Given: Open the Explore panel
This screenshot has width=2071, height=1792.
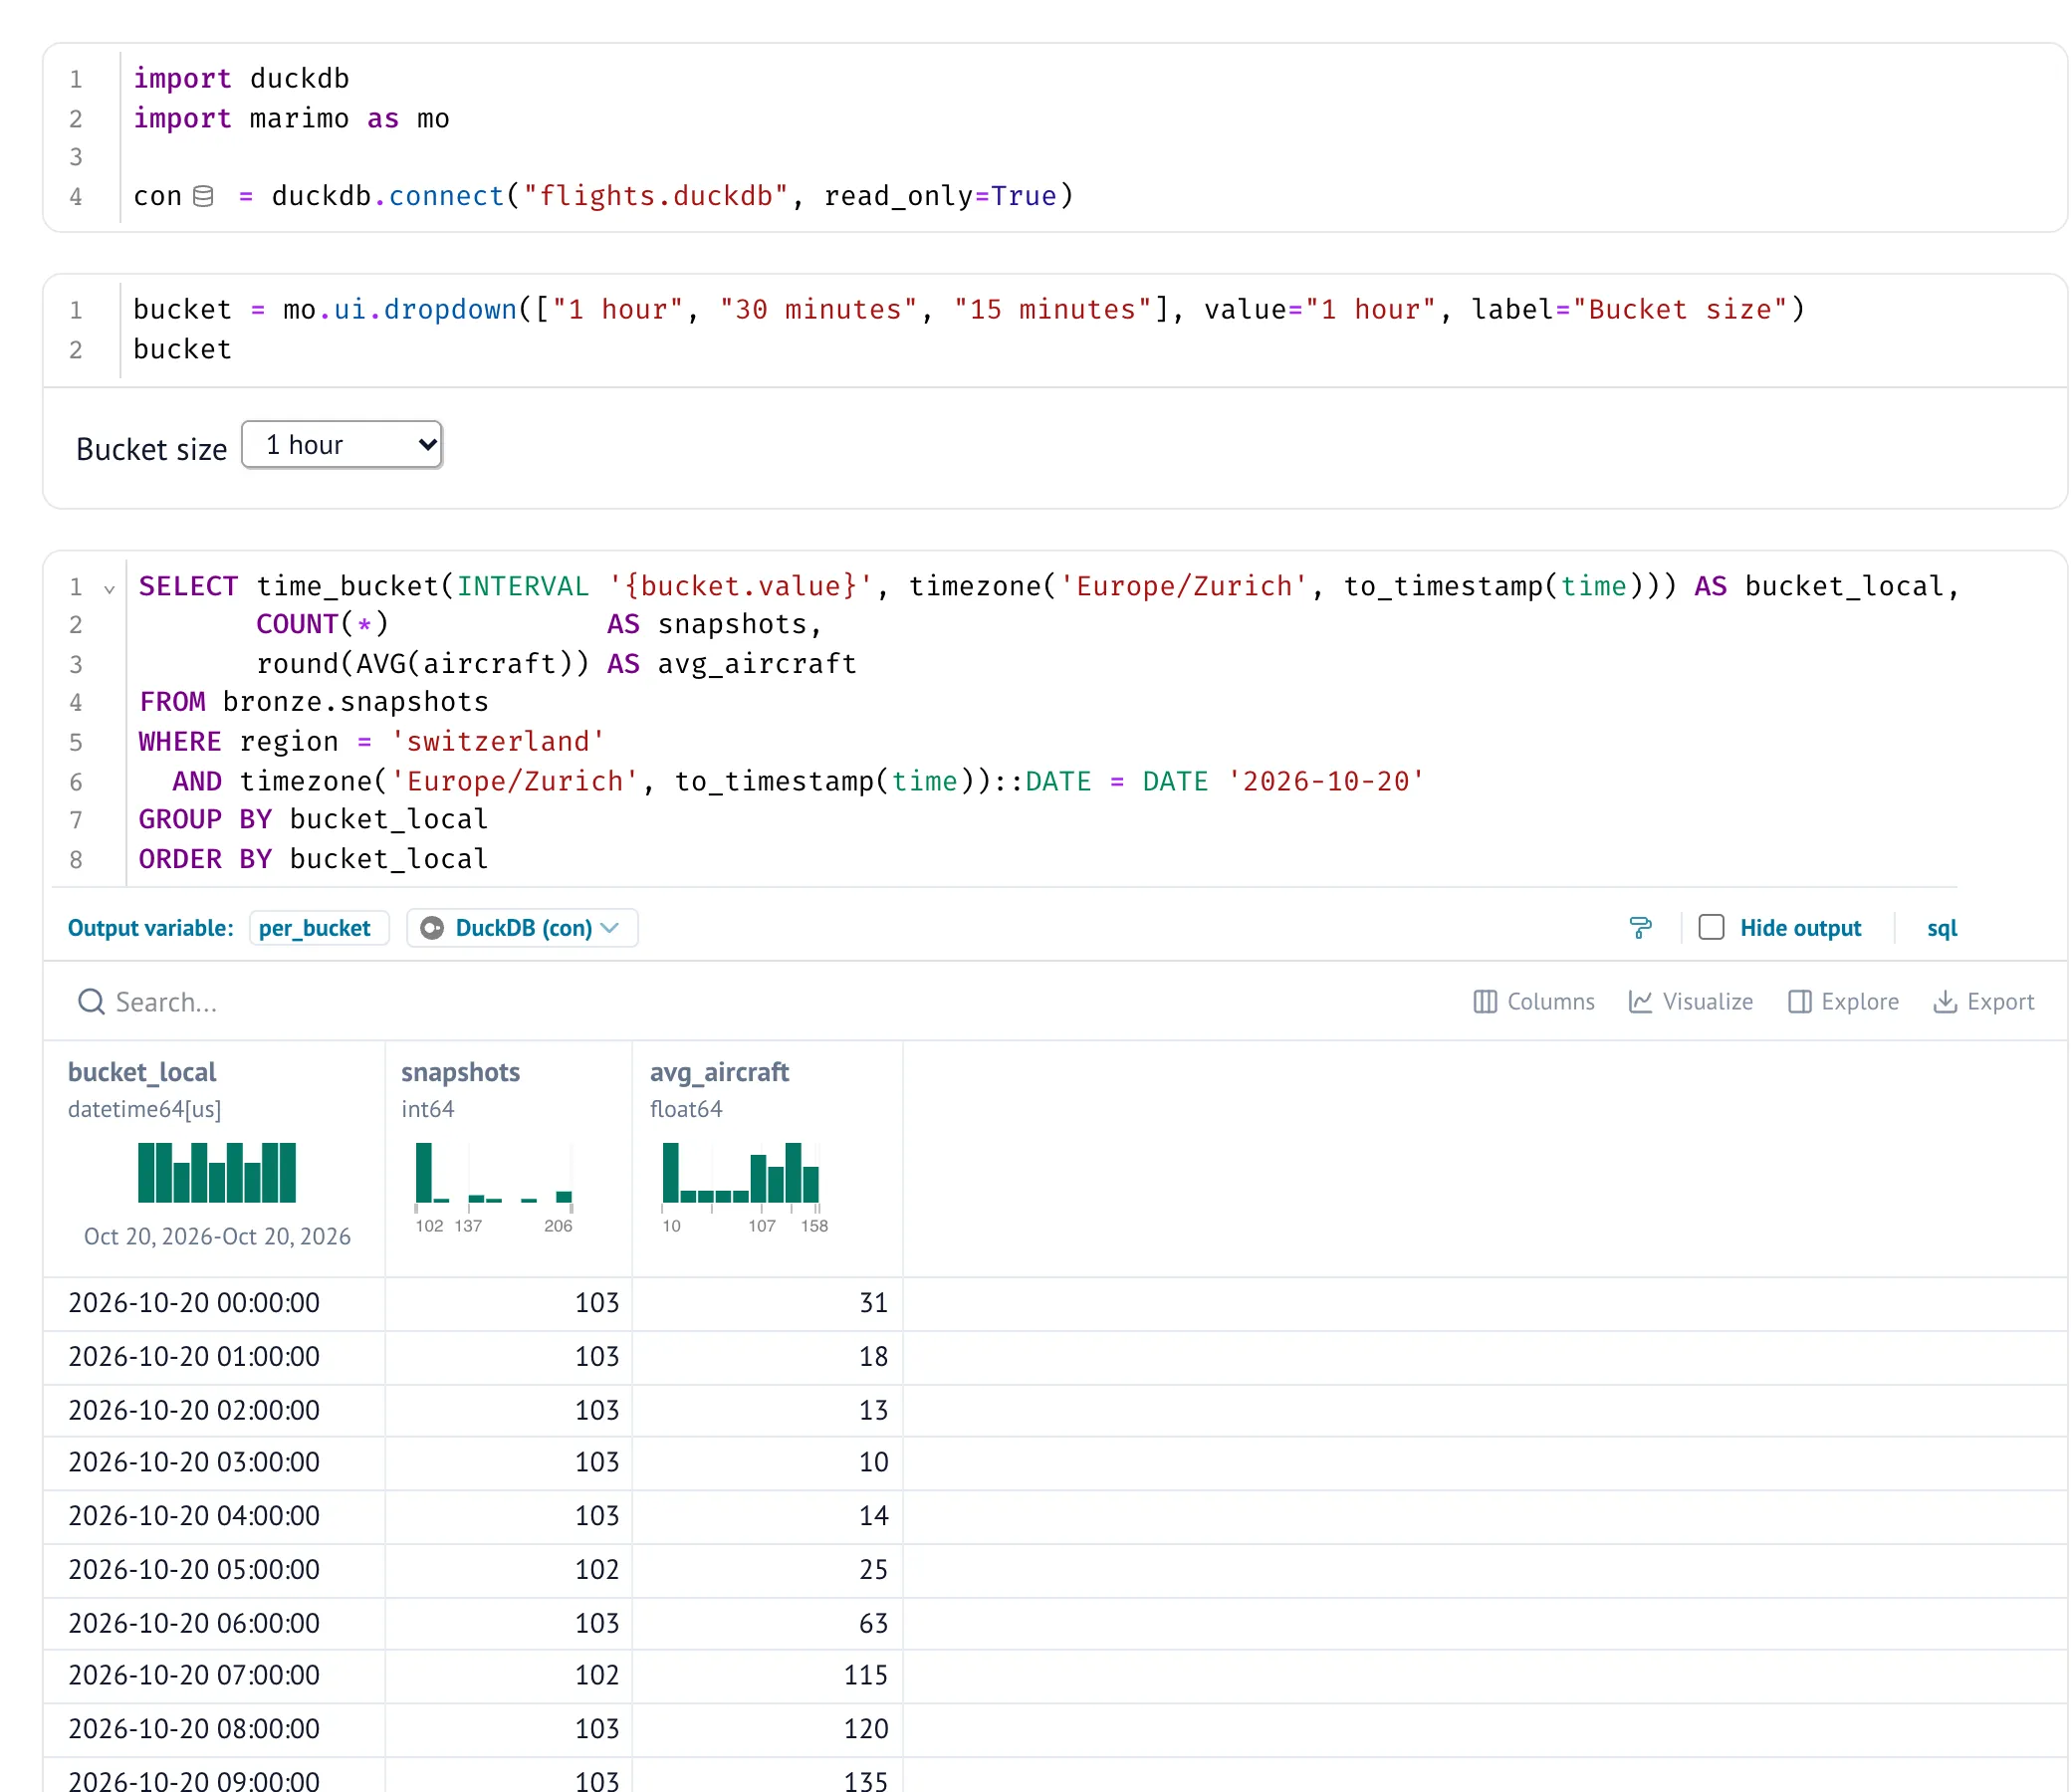Looking at the screenshot, I should (x=1843, y=1001).
